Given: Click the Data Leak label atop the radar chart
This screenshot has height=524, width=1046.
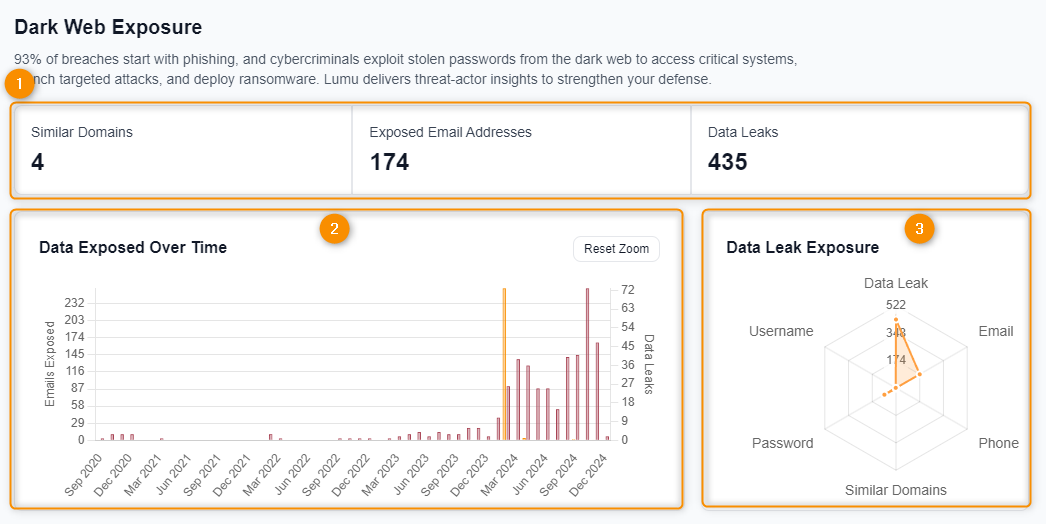Looking at the screenshot, I should pos(895,283).
